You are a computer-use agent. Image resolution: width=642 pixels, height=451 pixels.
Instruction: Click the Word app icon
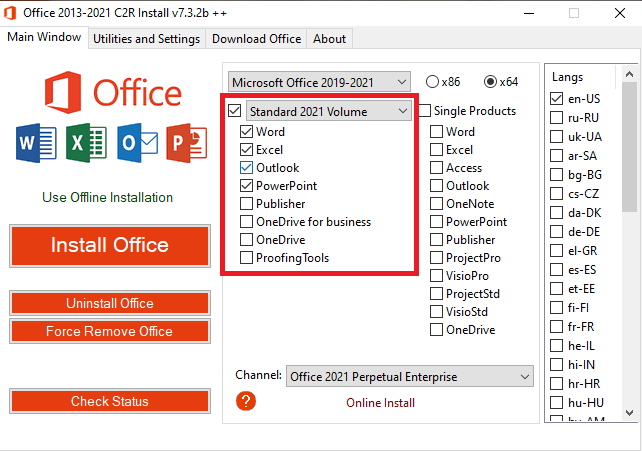[32, 145]
